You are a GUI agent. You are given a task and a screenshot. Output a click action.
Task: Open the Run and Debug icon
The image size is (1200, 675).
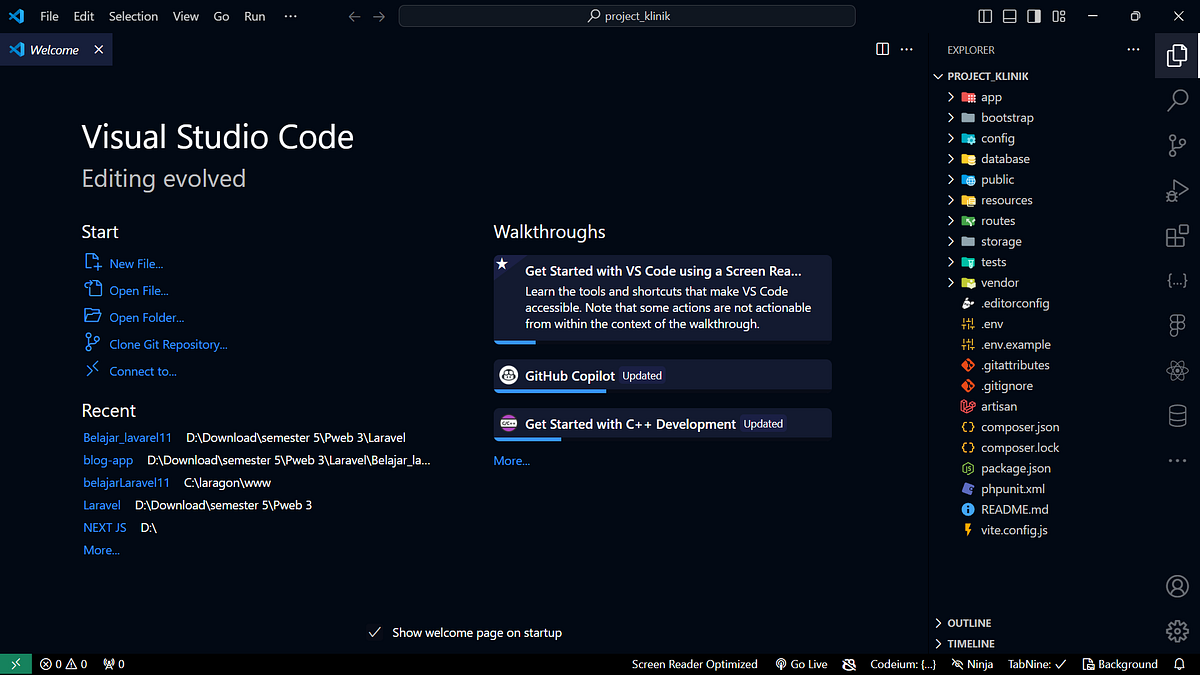pyautogui.click(x=1176, y=190)
